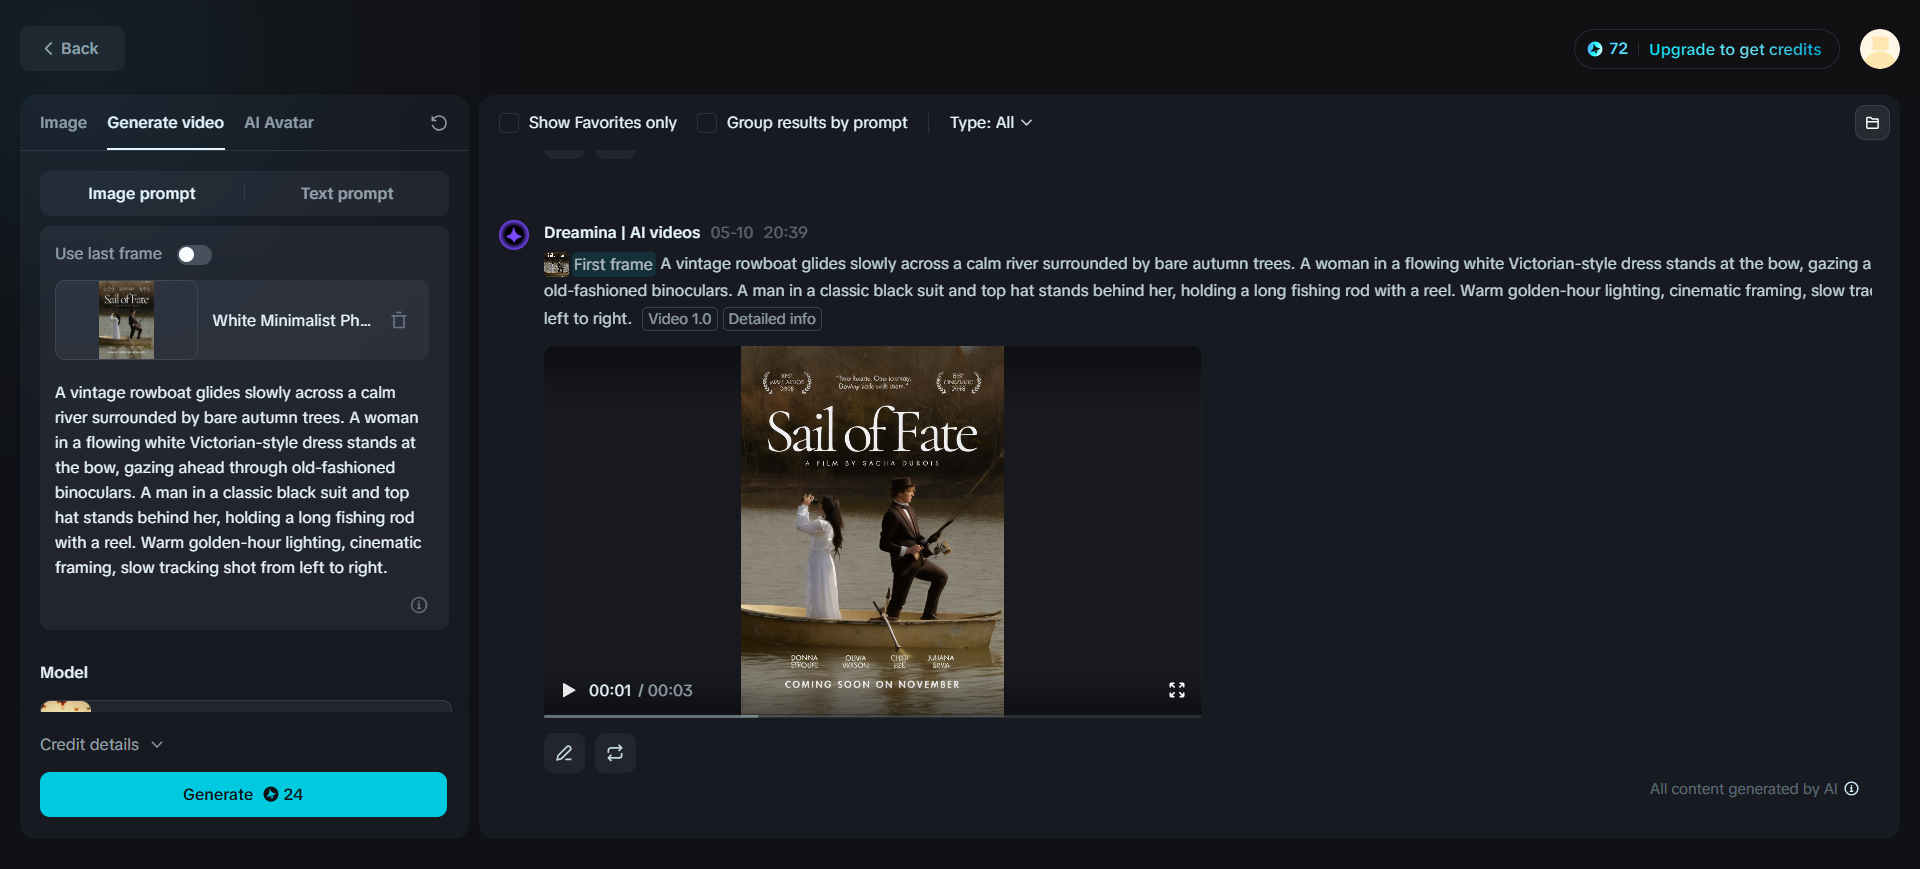Viewport: 1920px width, 869px height.
Task: Switch to the Image tab
Action: (63, 122)
